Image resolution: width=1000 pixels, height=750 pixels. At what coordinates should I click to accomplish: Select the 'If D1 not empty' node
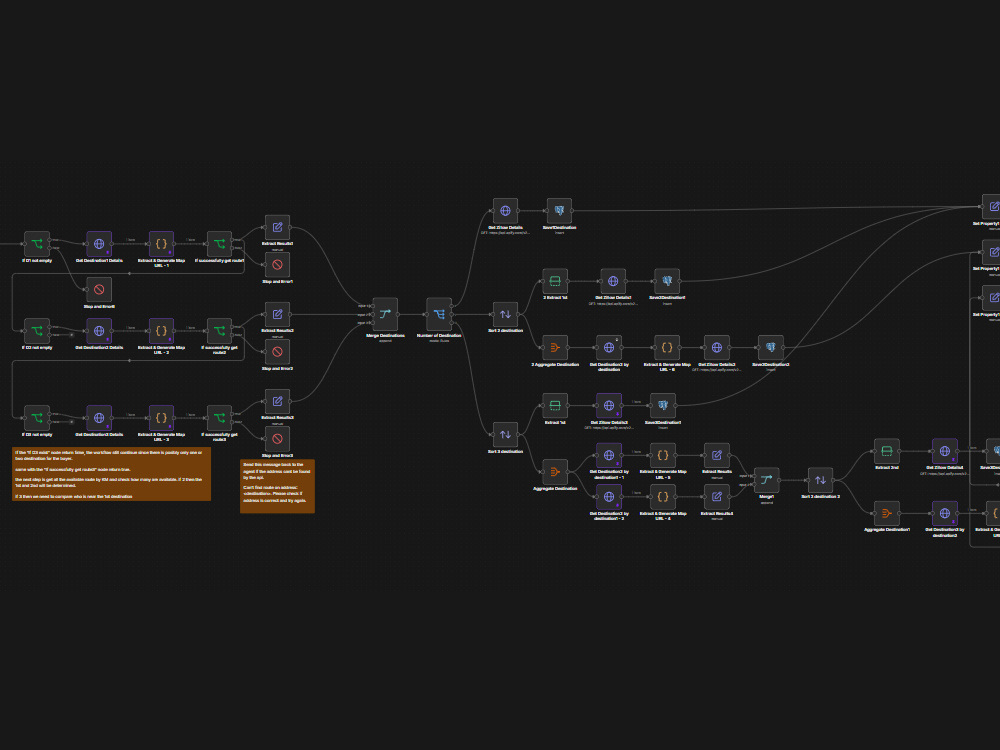click(x=37, y=244)
